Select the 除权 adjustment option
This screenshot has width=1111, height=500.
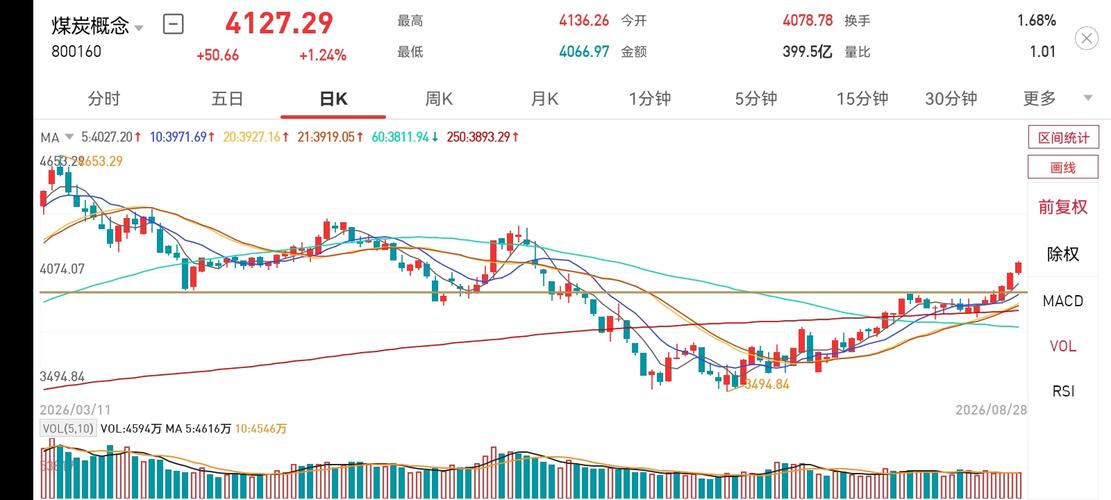point(1063,254)
